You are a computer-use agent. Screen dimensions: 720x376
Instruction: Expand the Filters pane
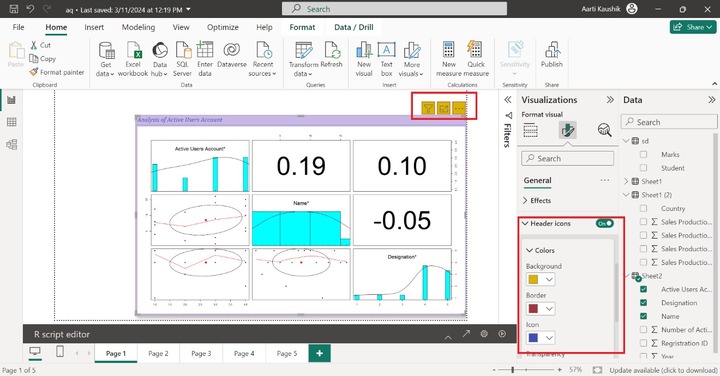(507, 100)
